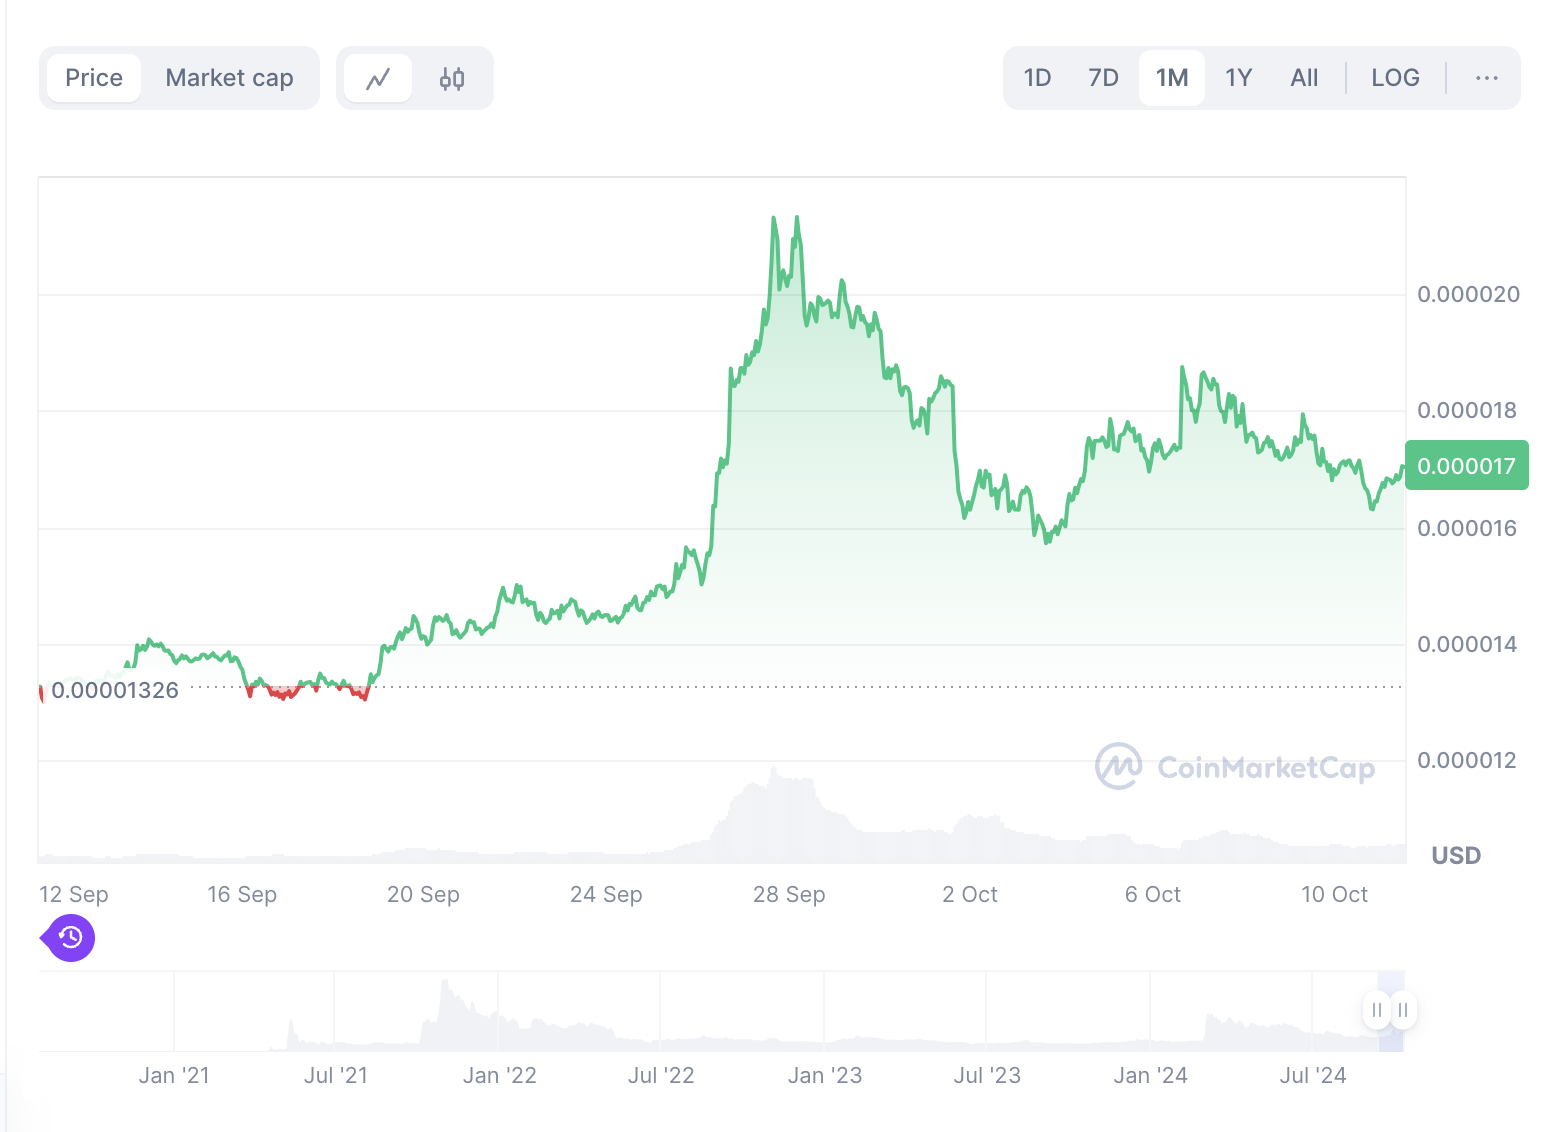Viewport: 1541px width, 1132px height.
Task: Click Jul '24 on the navigator timeline
Action: (x=1313, y=1075)
